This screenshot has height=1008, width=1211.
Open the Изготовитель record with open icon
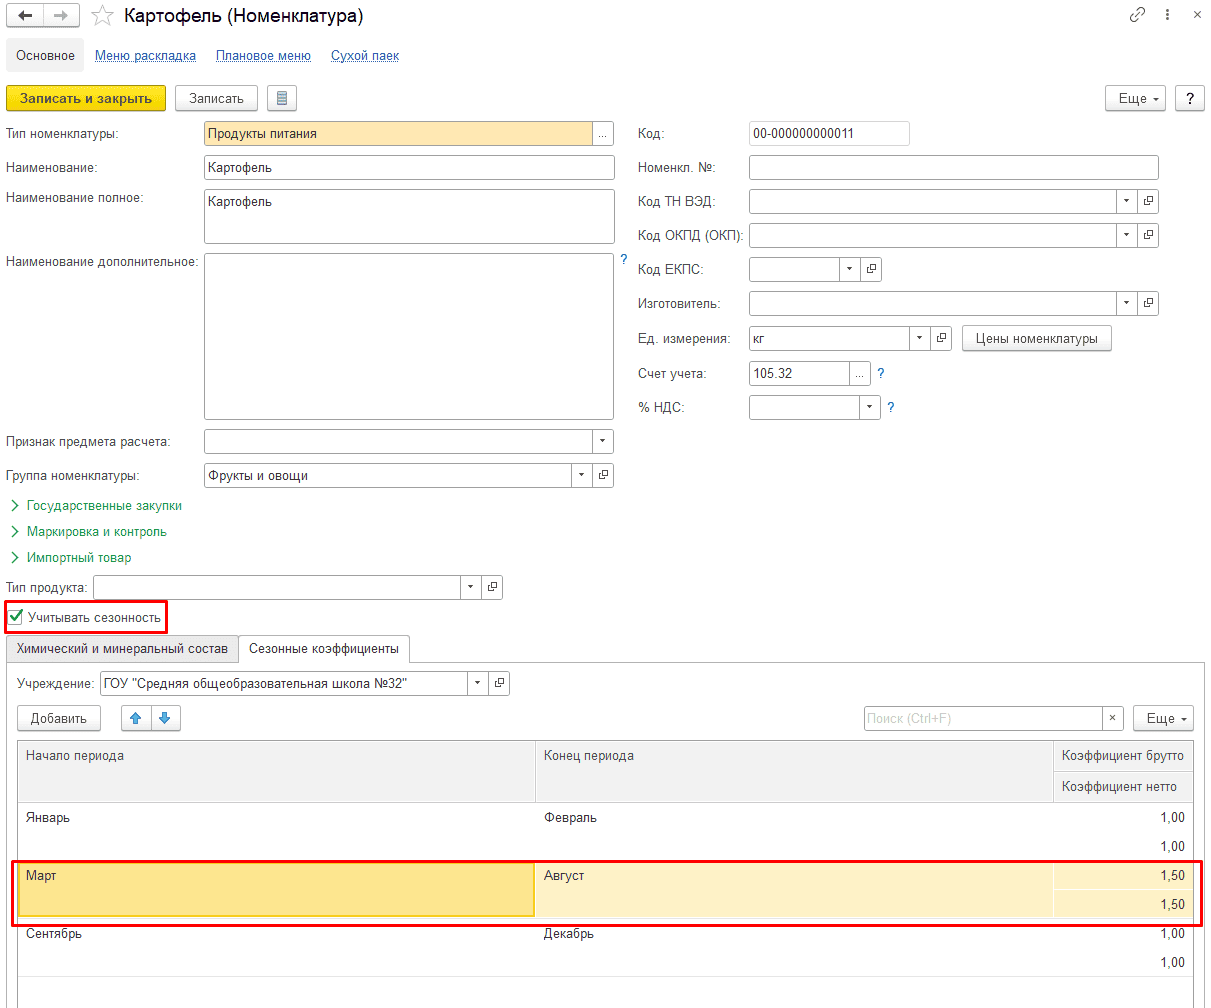coord(1148,303)
